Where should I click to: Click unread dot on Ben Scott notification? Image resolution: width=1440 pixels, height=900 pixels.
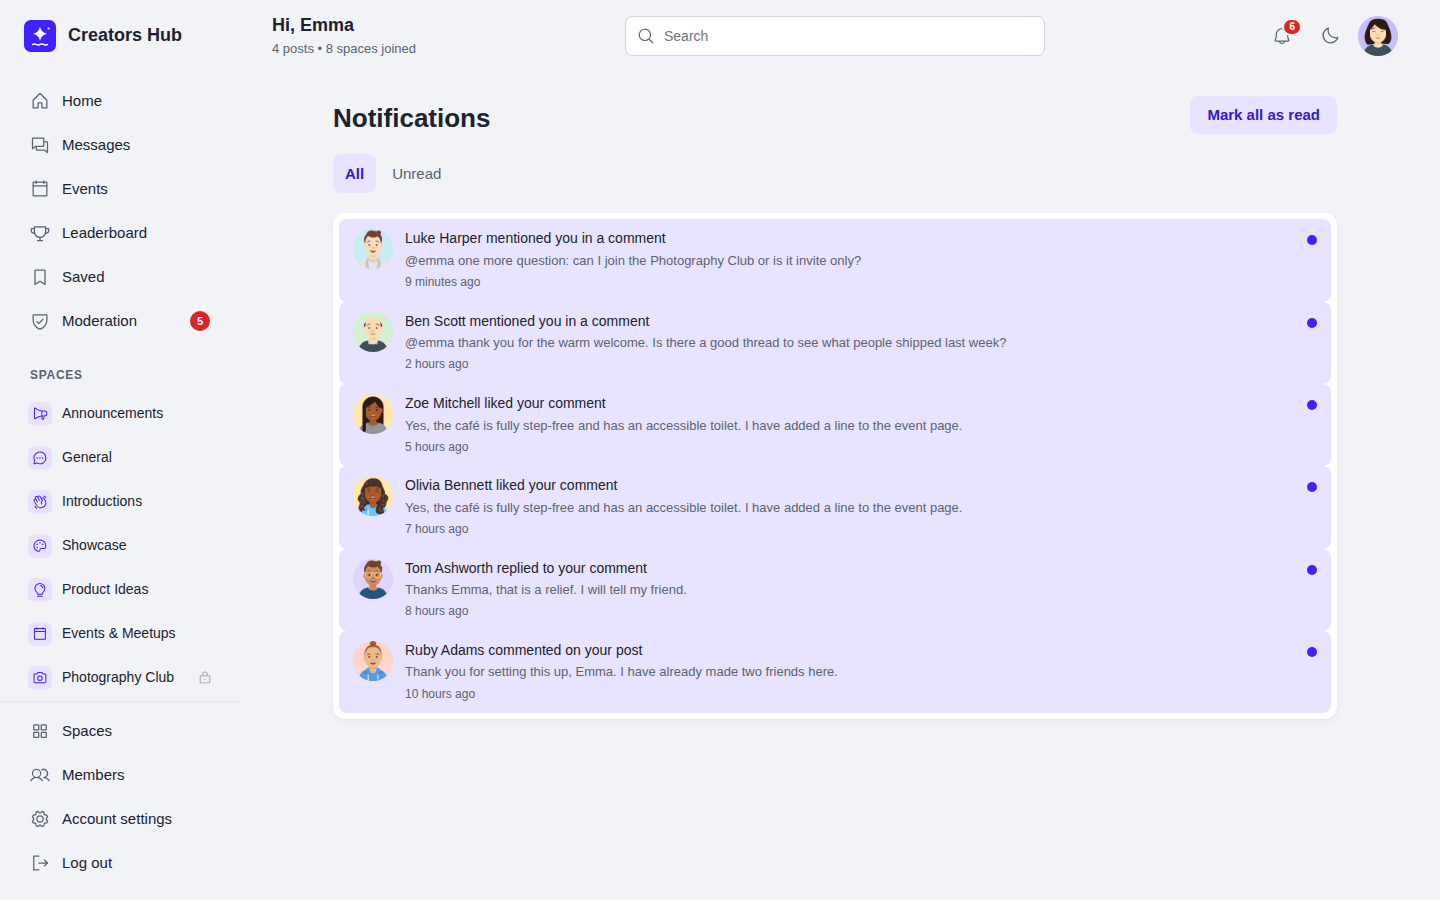(1312, 323)
